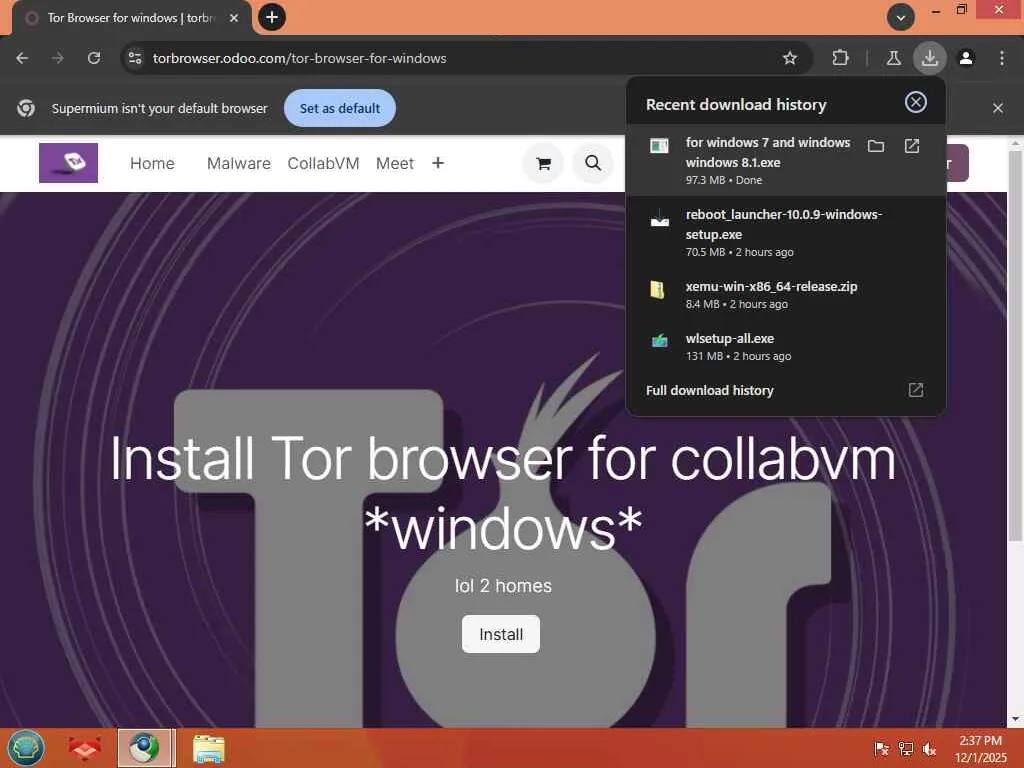The width and height of the screenshot is (1024, 768).
Task: Click the scrollbar down arrow
Action: [x=1015, y=720]
